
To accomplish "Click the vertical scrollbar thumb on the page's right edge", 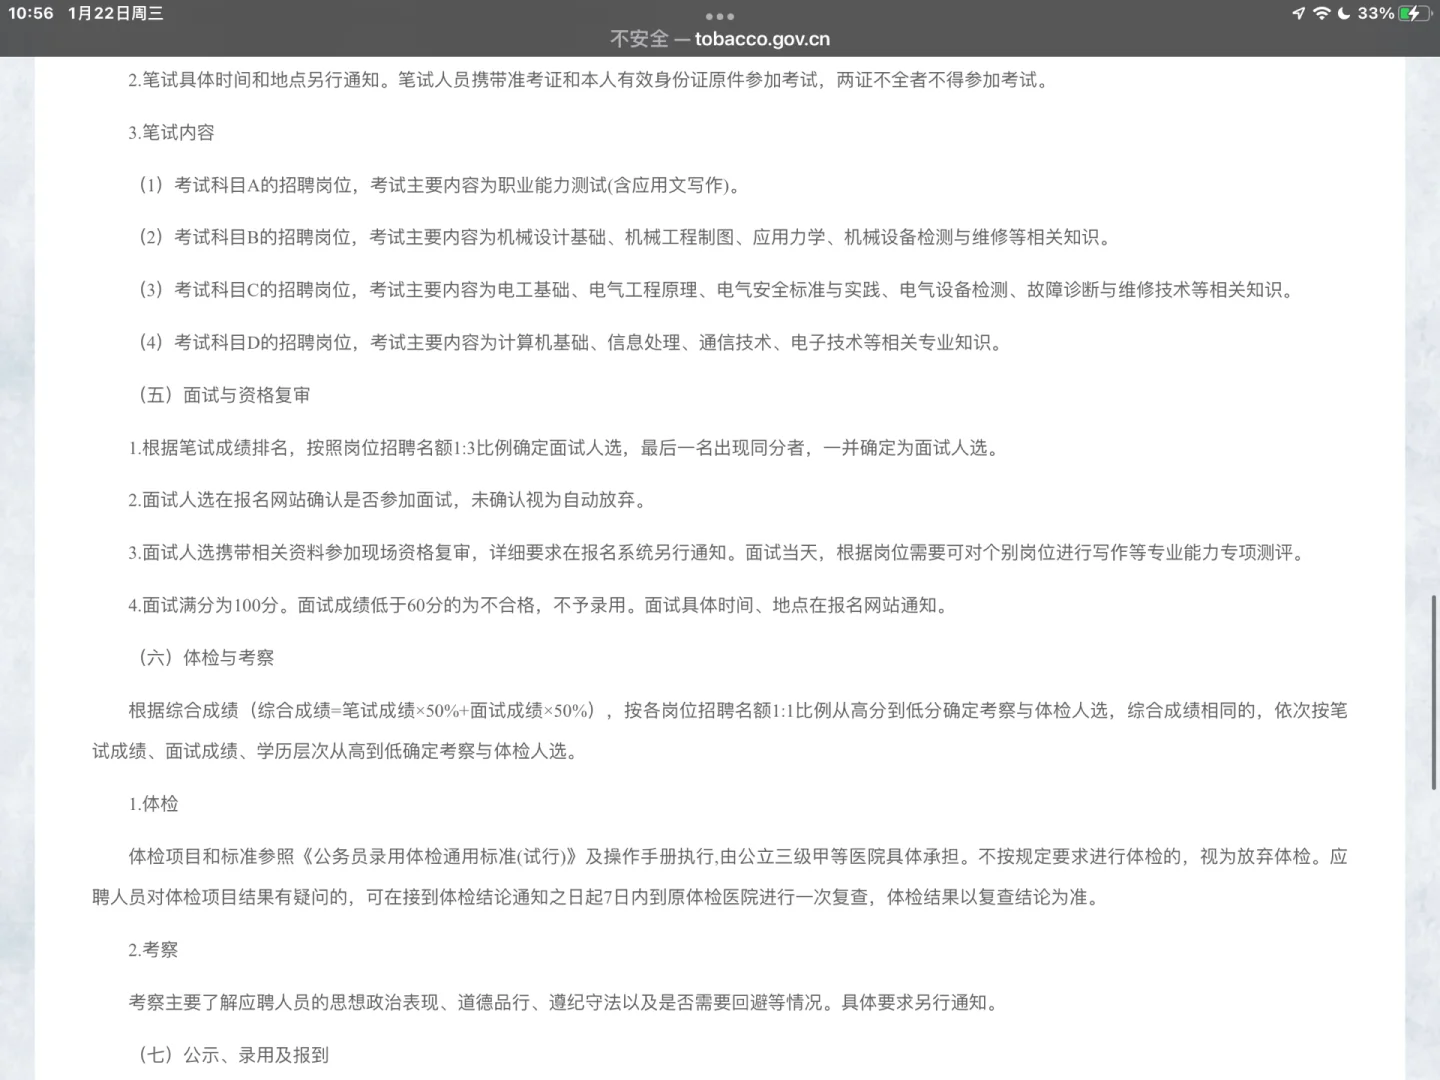I will 1435,692.
